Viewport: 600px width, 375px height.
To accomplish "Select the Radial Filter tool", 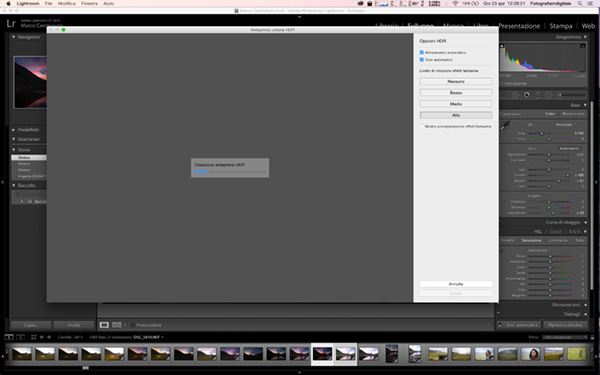I will click(549, 95).
